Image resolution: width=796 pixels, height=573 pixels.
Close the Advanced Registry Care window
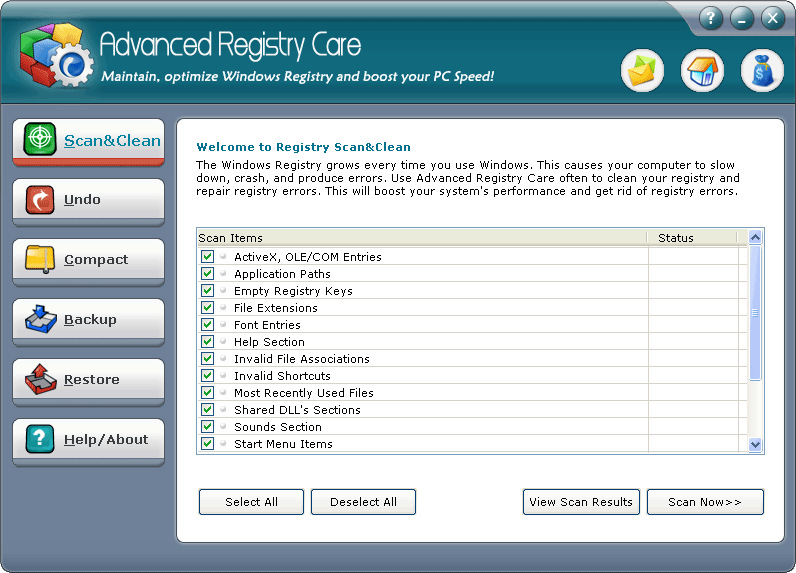(773, 19)
